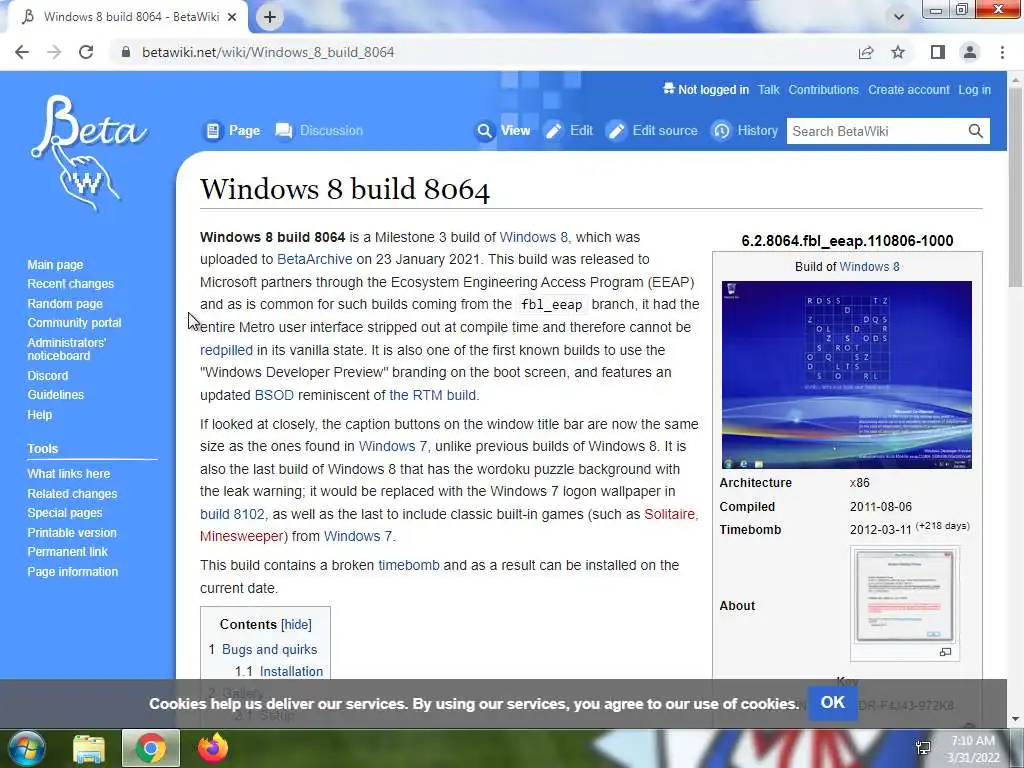Open the Edit source tab
This screenshot has height=768, width=1024.
pos(652,131)
